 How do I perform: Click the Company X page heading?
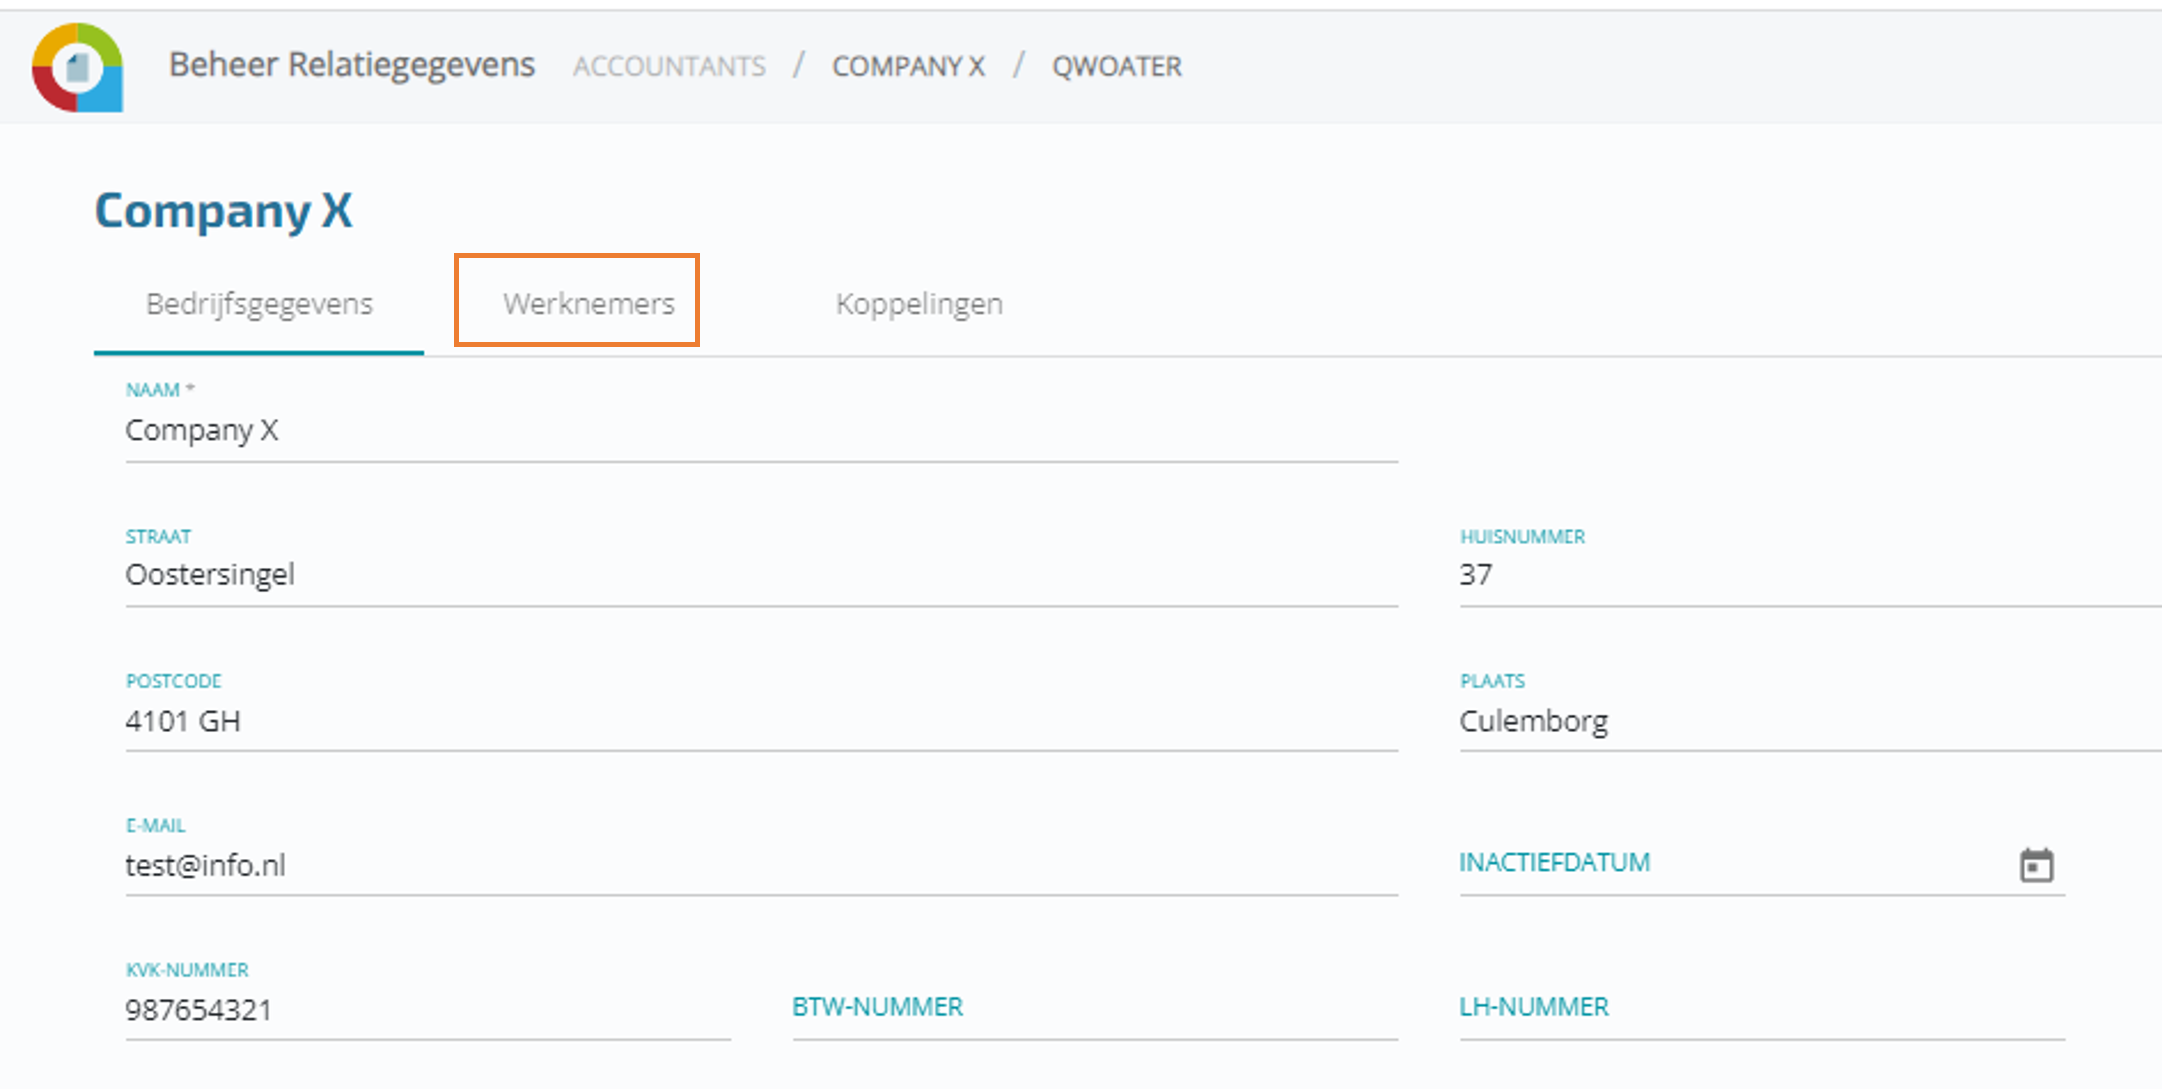pos(224,211)
